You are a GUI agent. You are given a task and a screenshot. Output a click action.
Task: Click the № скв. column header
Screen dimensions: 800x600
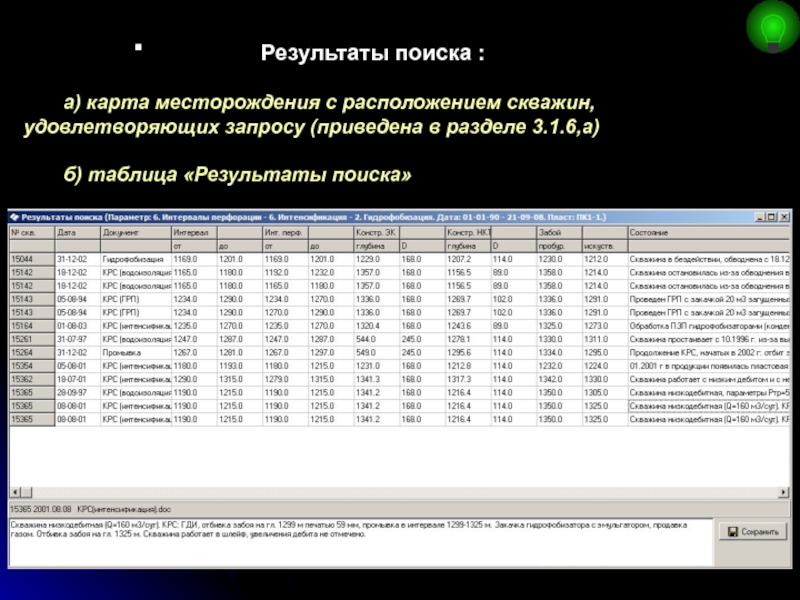click(31, 231)
